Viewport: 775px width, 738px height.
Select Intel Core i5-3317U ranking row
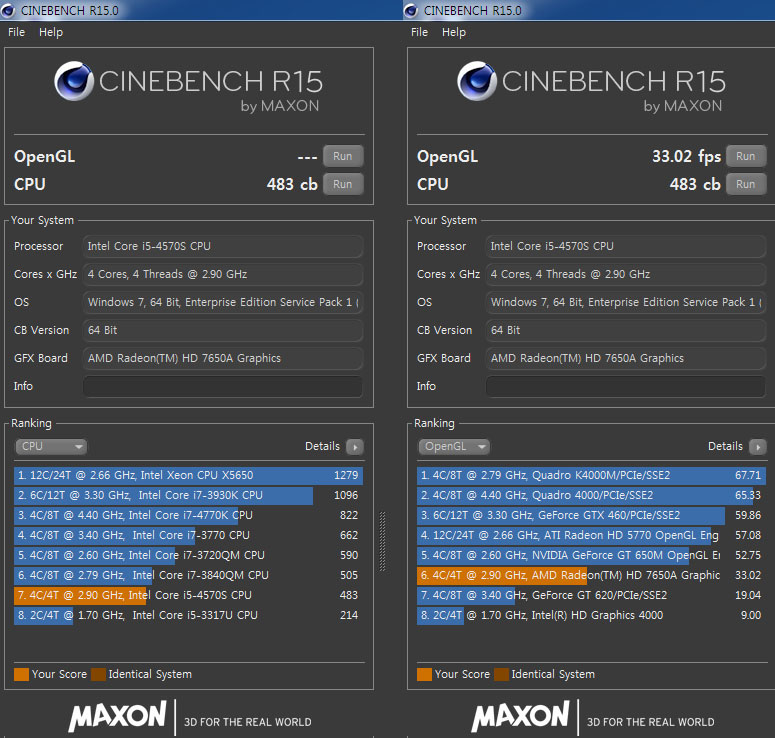tap(188, 615)
